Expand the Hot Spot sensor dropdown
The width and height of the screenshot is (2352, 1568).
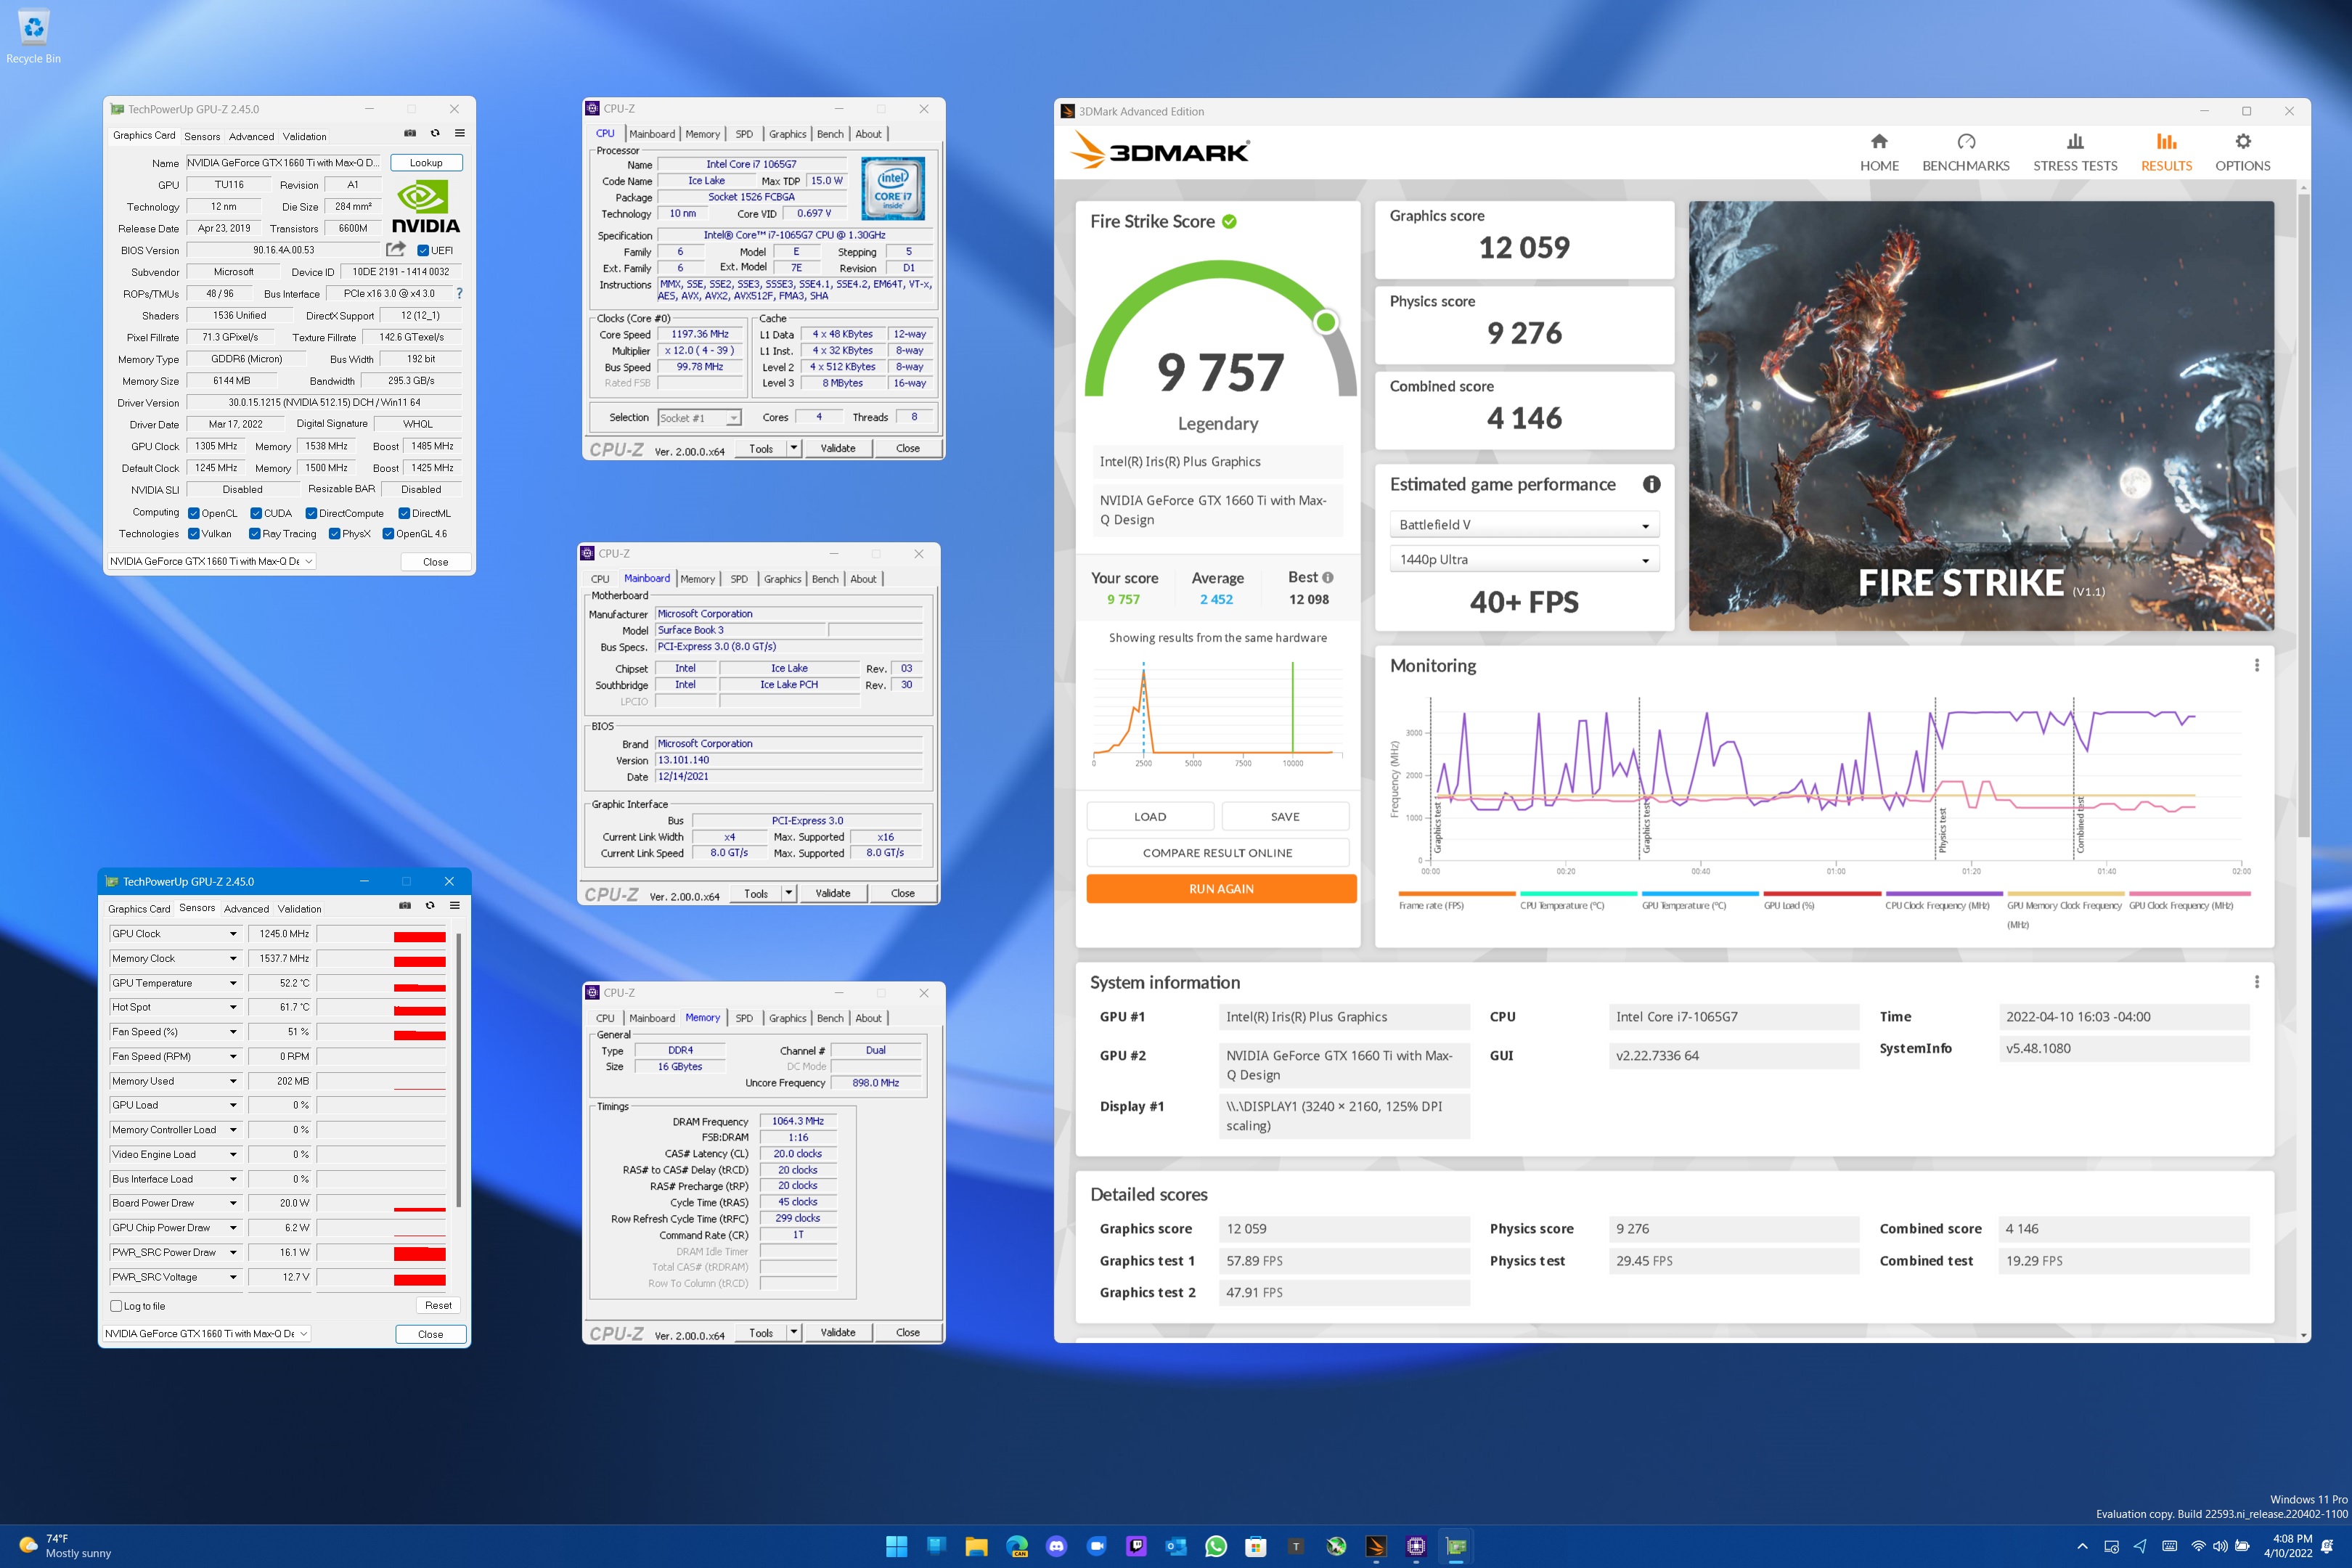click(x=233, y=1007)
